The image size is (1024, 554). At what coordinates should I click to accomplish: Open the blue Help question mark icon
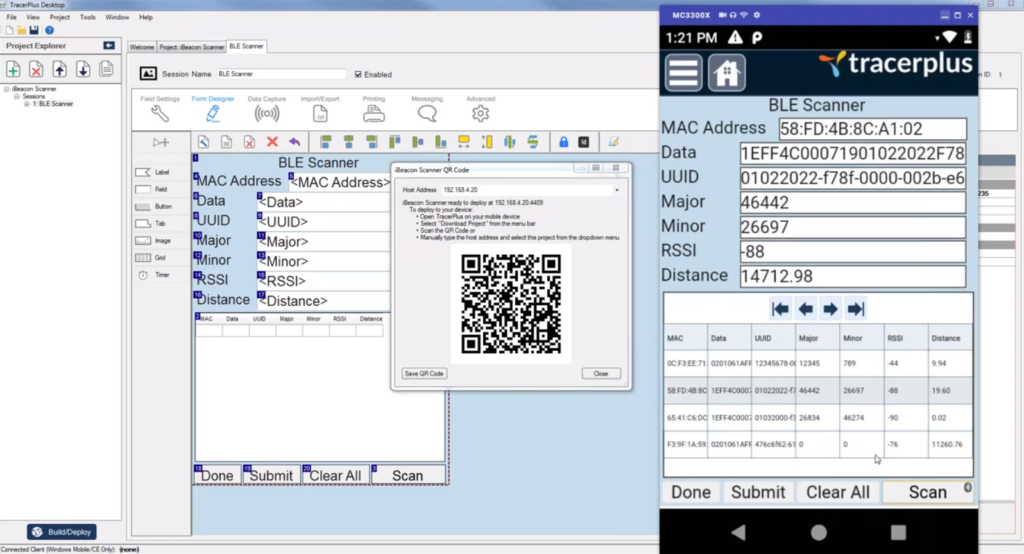tap(49, 30)
